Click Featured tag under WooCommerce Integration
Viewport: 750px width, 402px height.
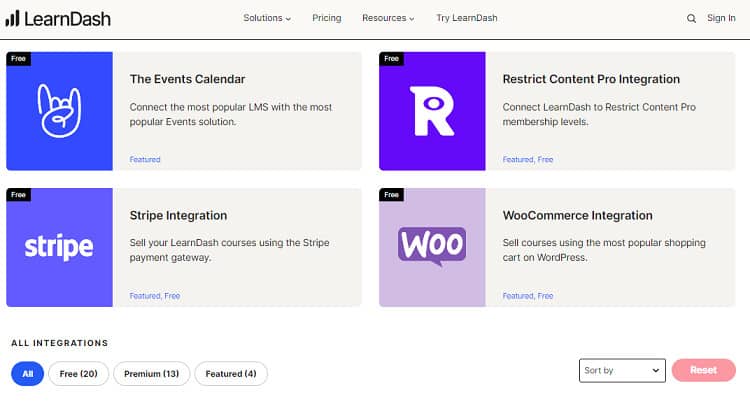click(x=518, y=296)
